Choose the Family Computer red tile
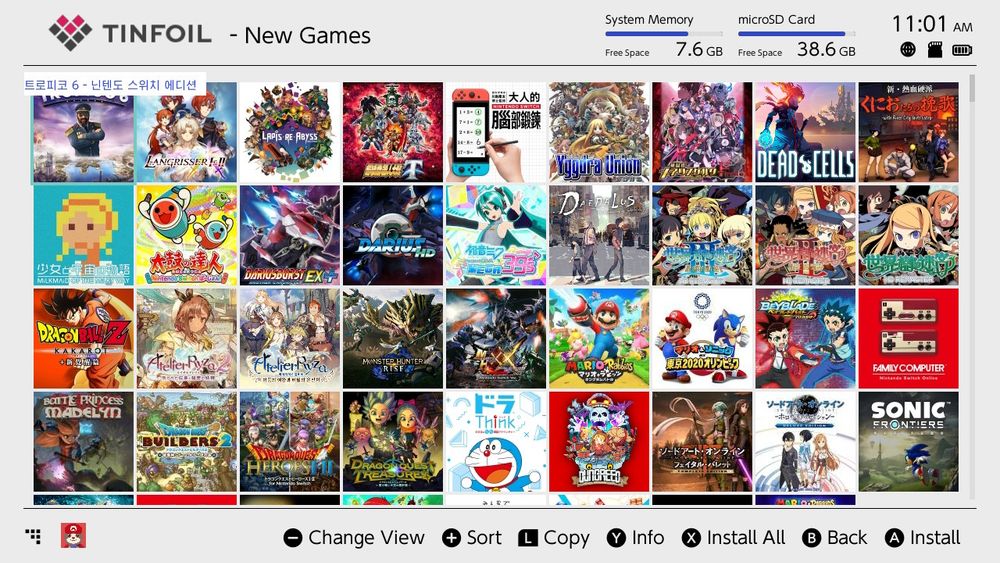Image resolution: width=1000 pixels, height=563 pixels. pyautogui.click(x=908, y=338)
